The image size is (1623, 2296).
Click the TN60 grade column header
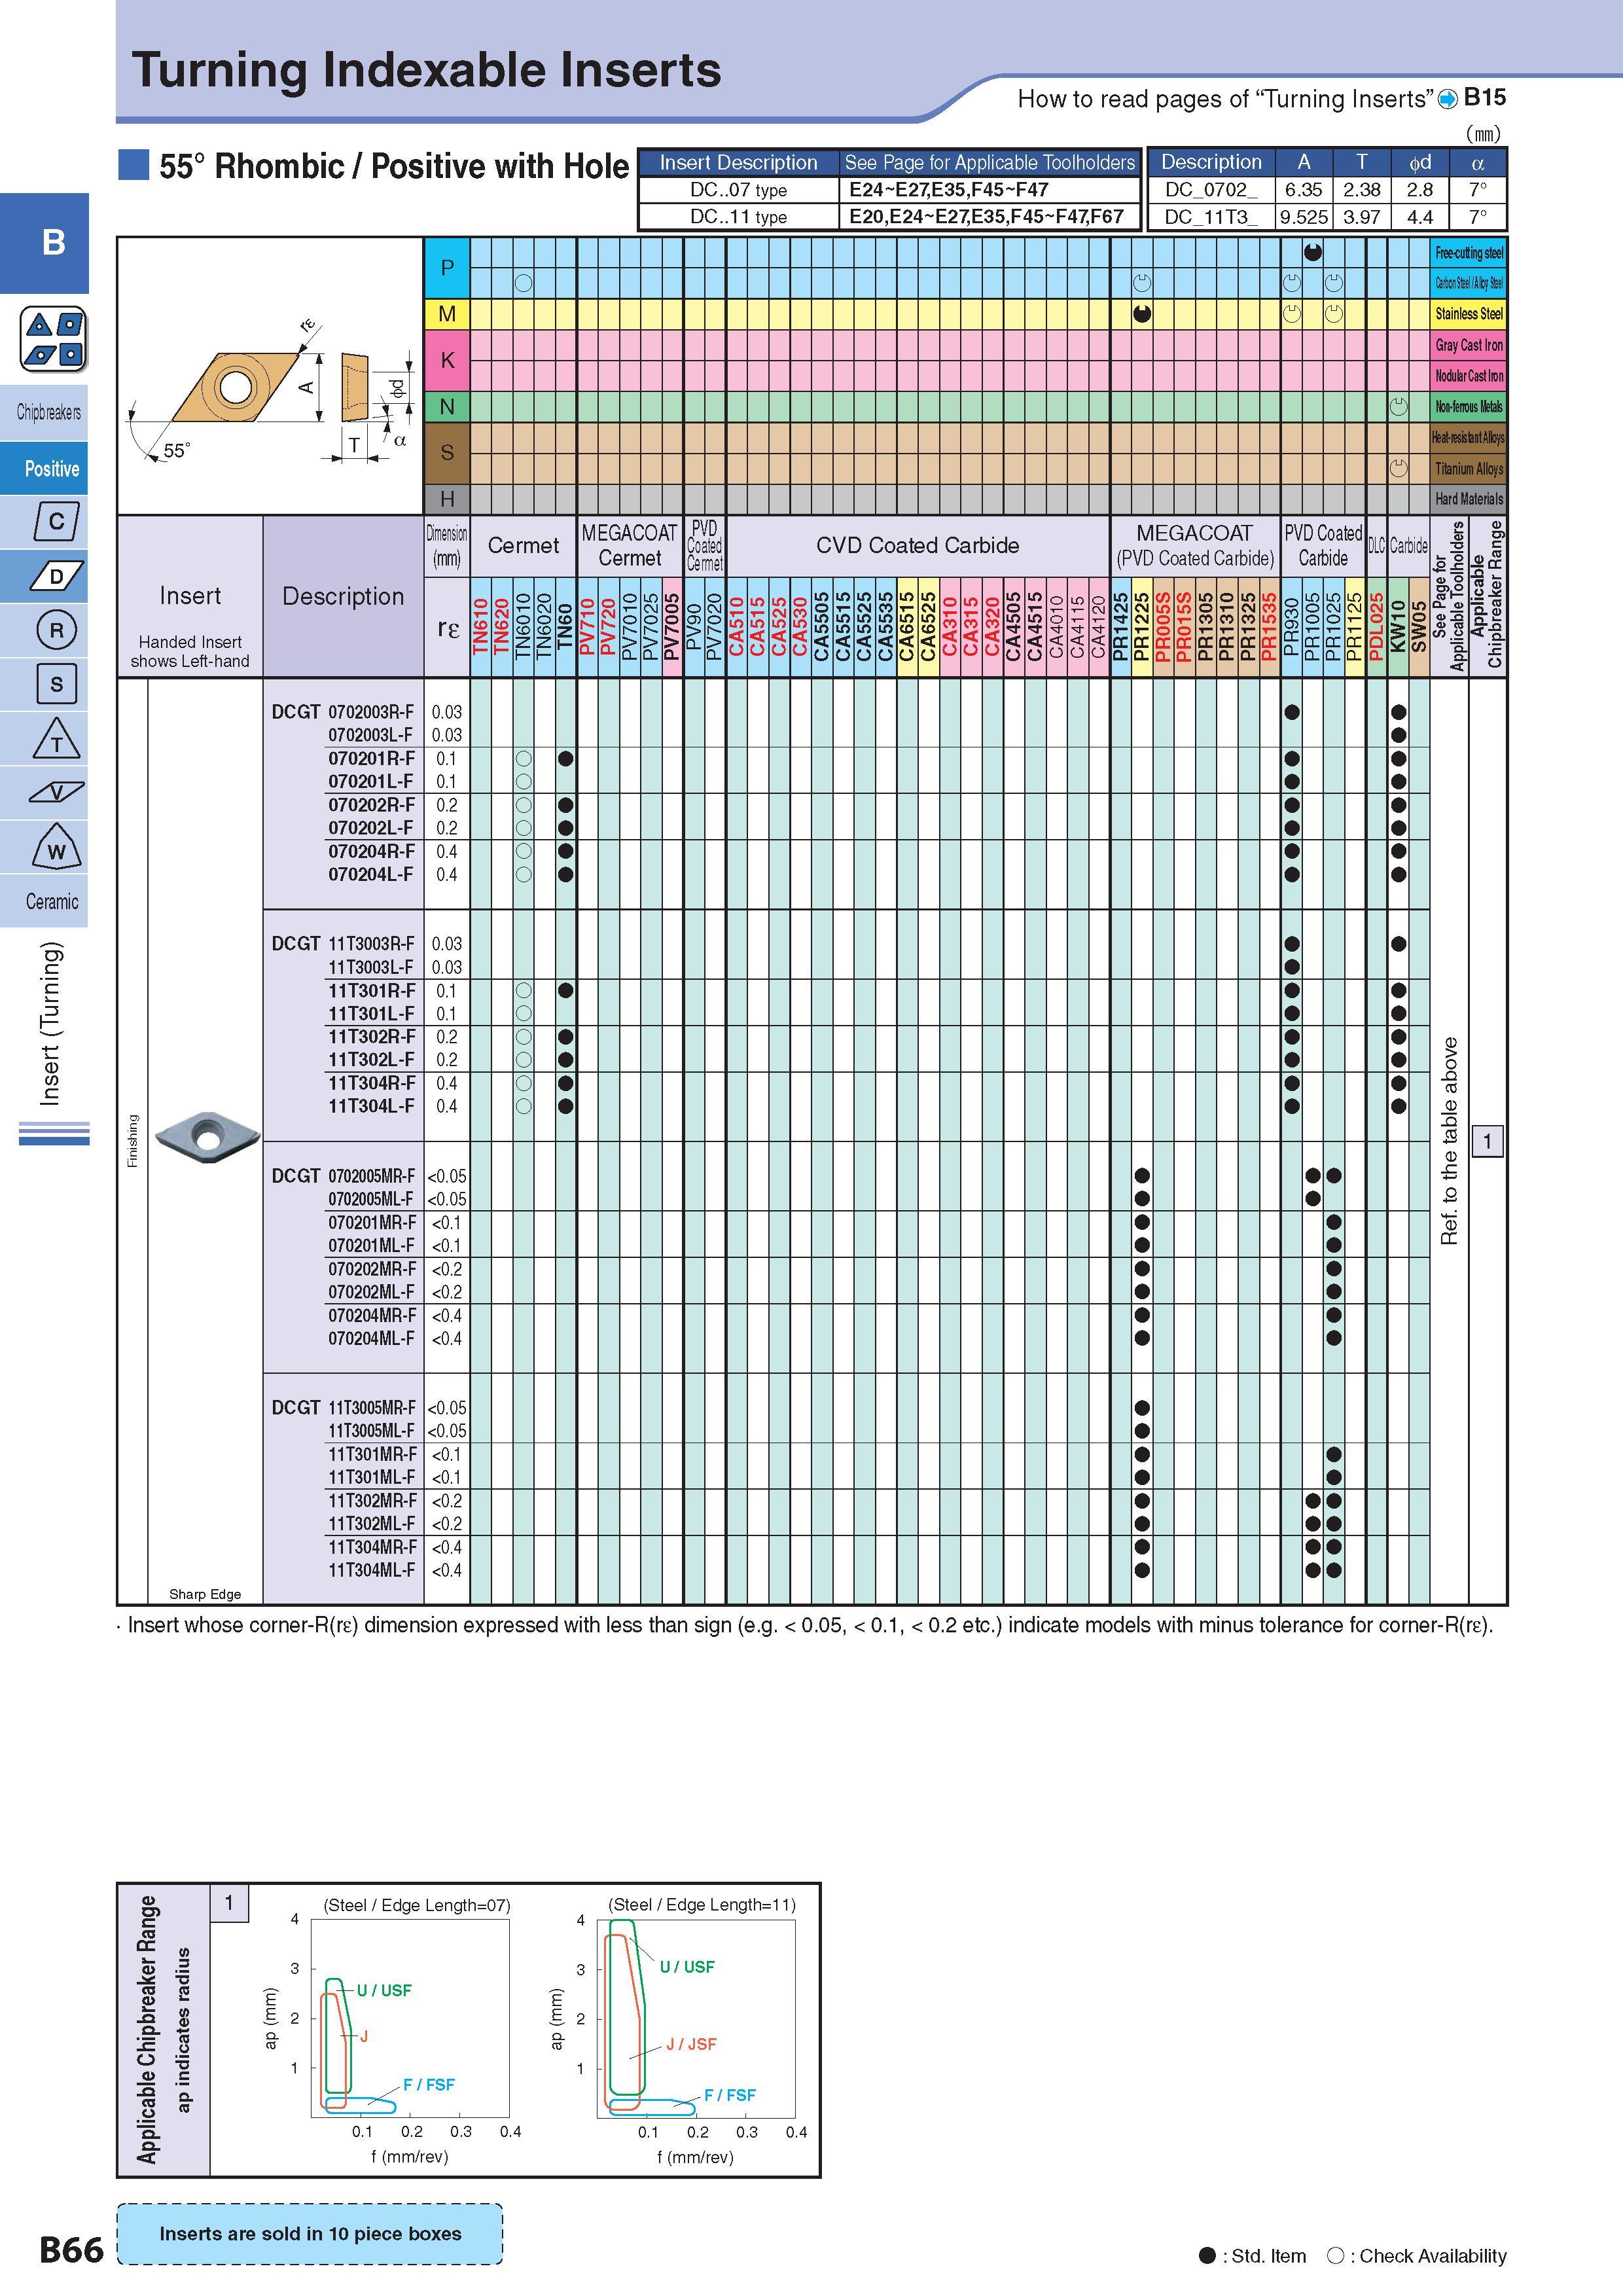pyautogui.click(x=565, y=626)
